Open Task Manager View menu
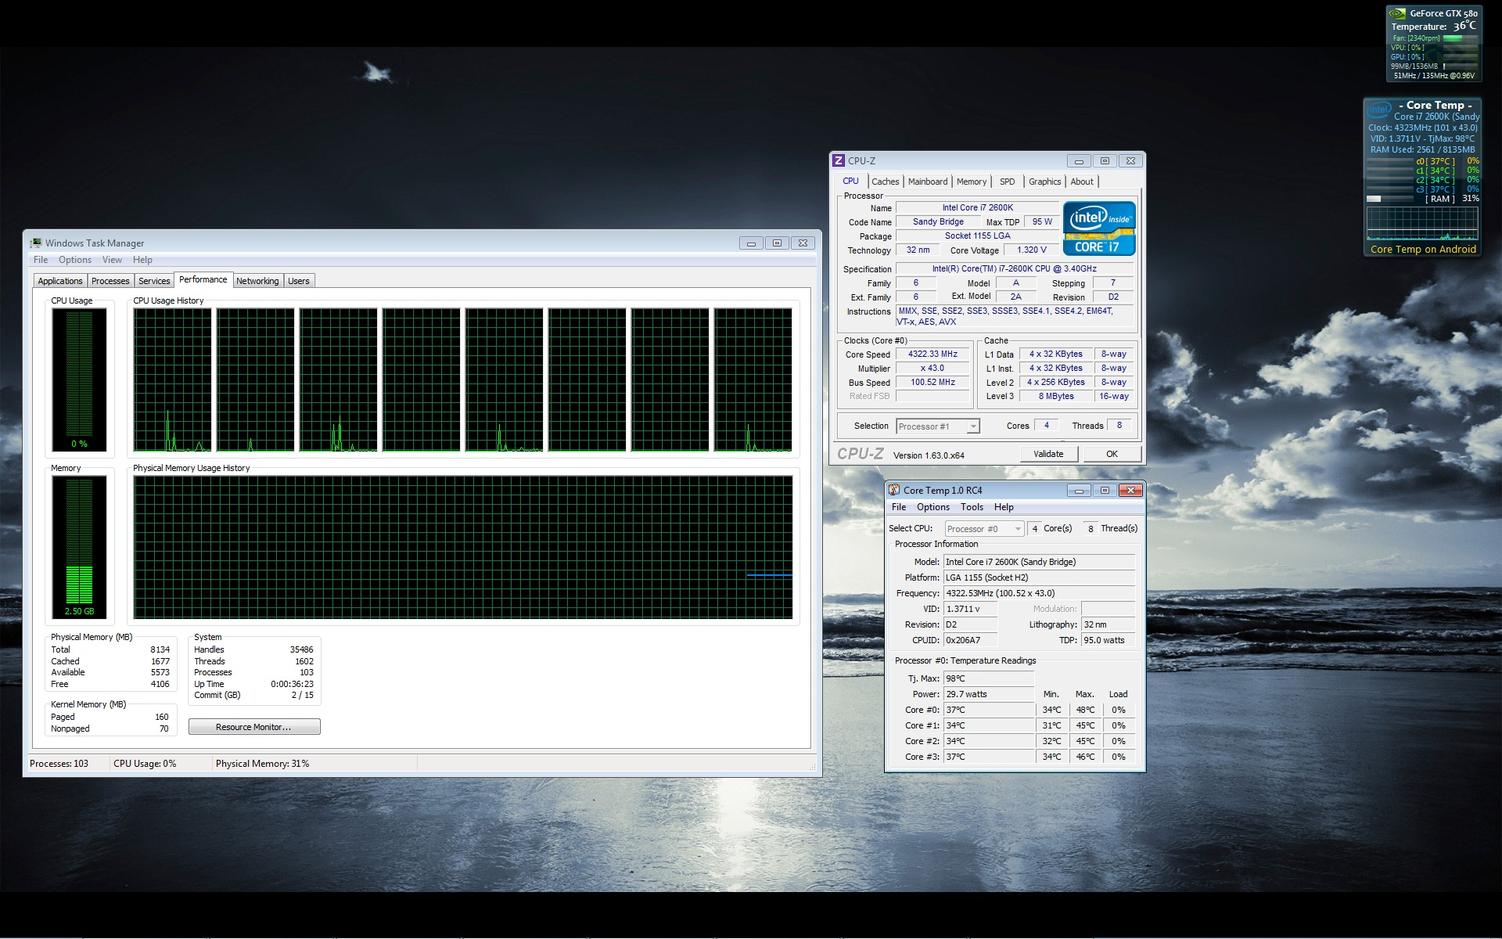1502x939 pixels. (x=112, y=260)
